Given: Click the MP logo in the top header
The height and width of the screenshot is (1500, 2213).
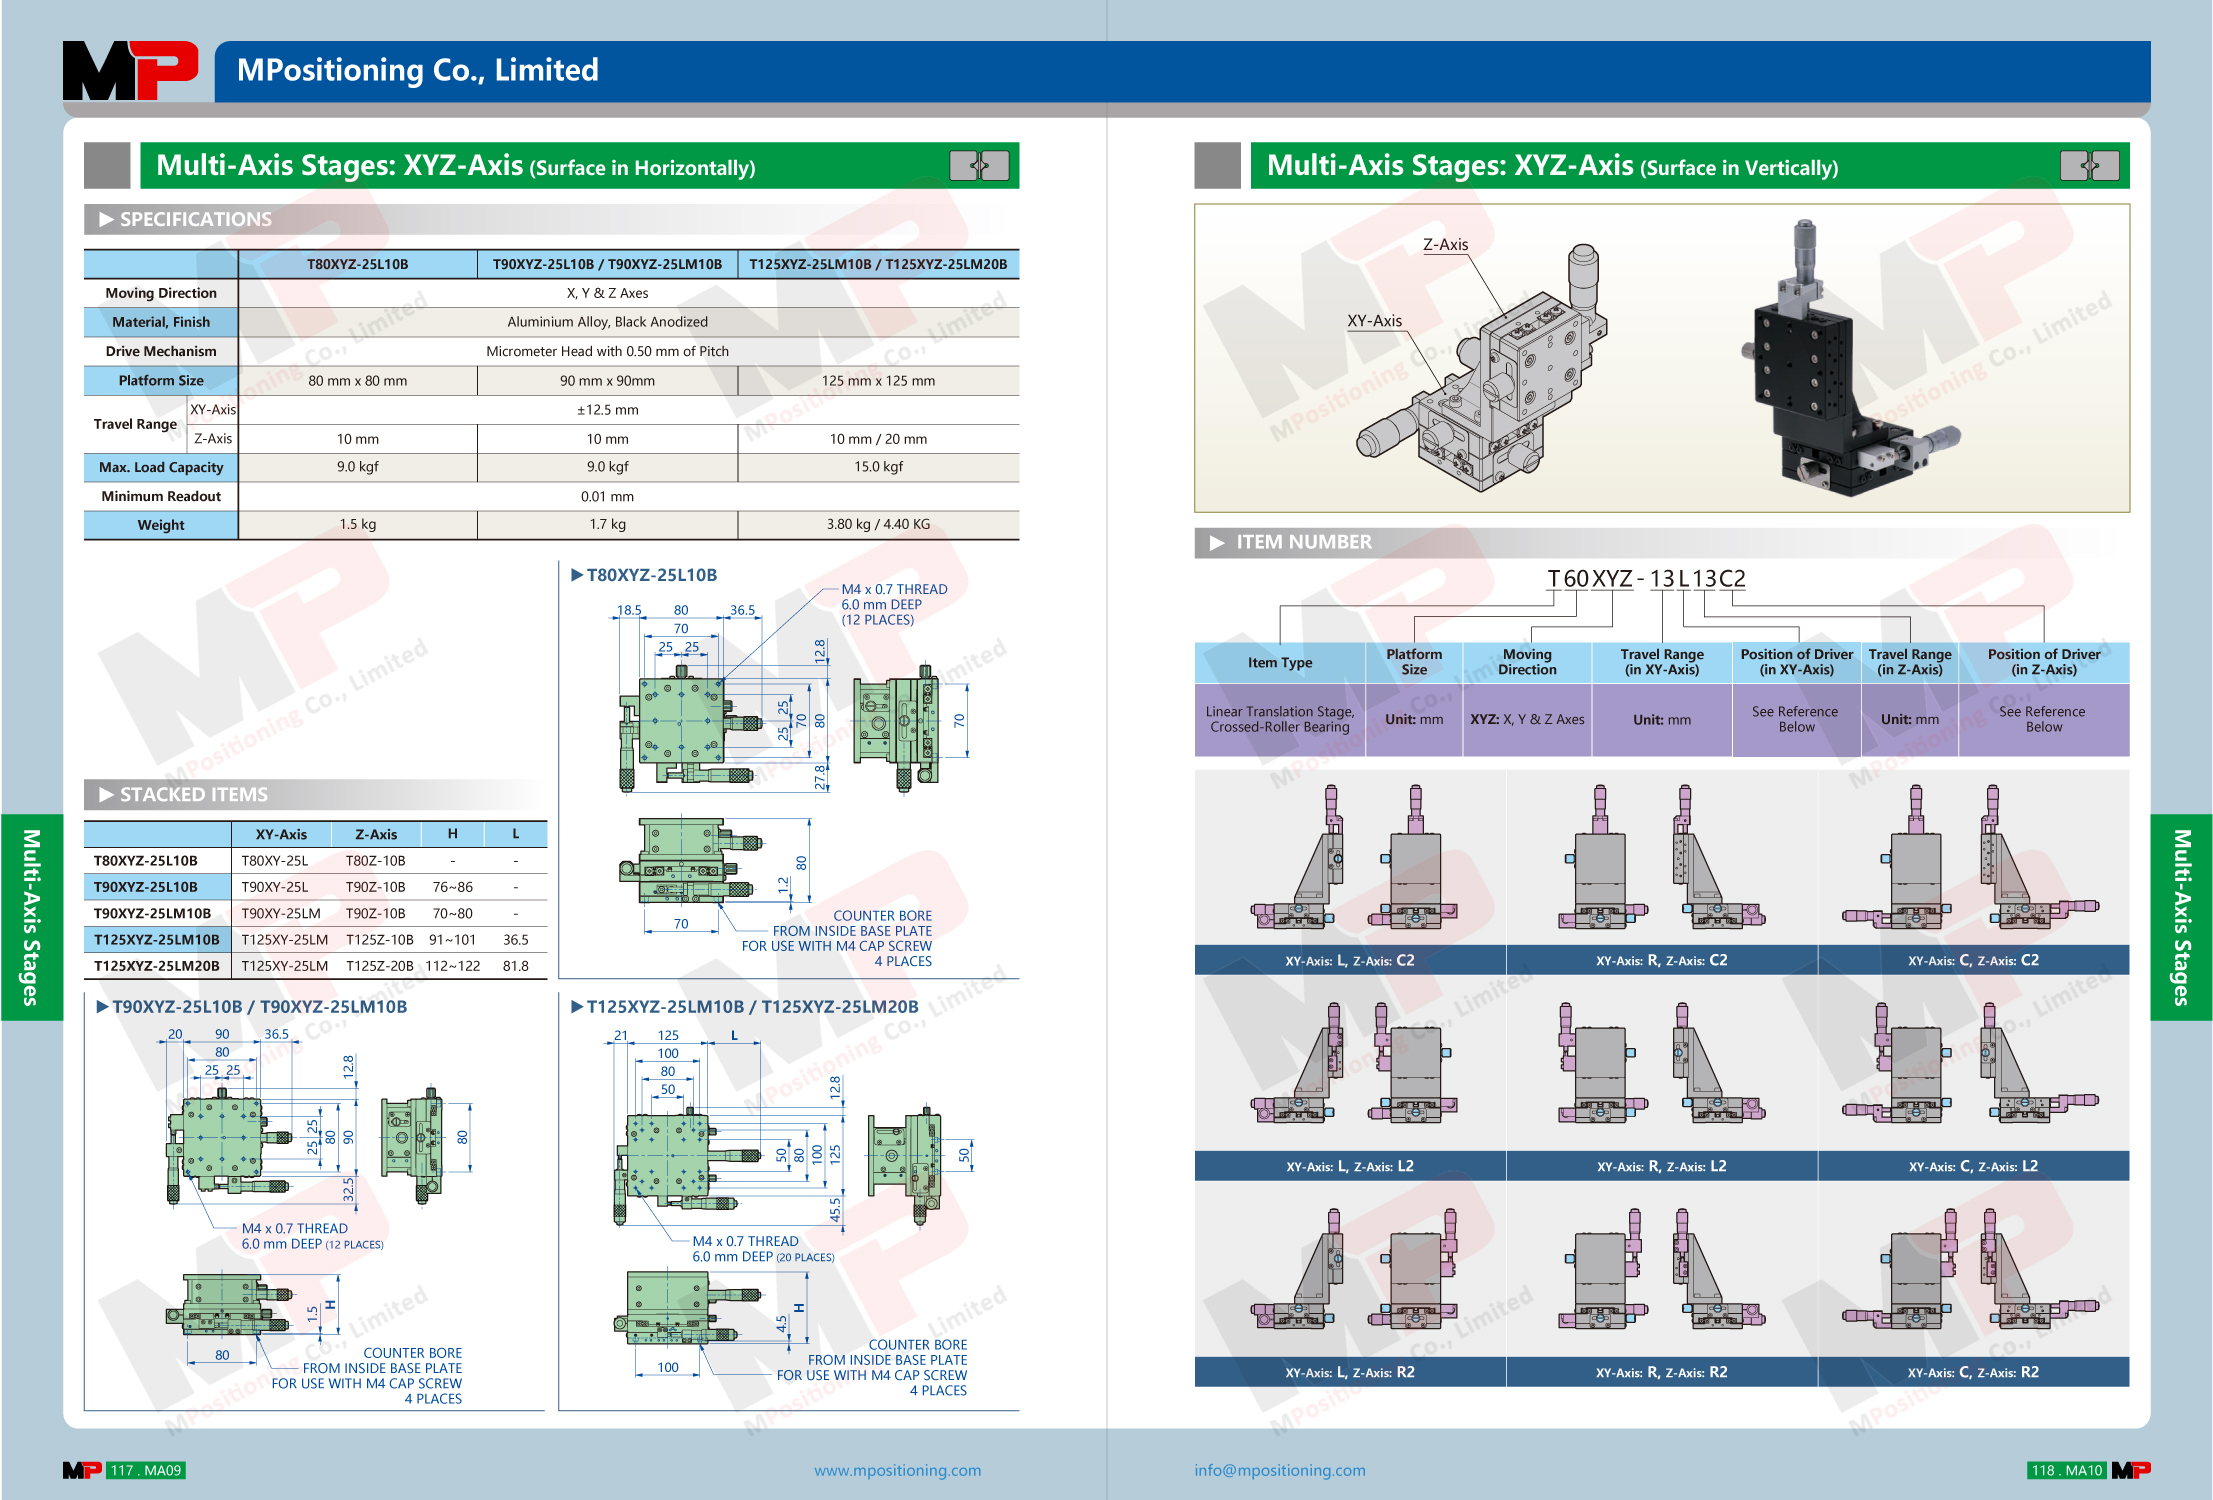Looking at the screenshot, I should [x=130, y=70].
